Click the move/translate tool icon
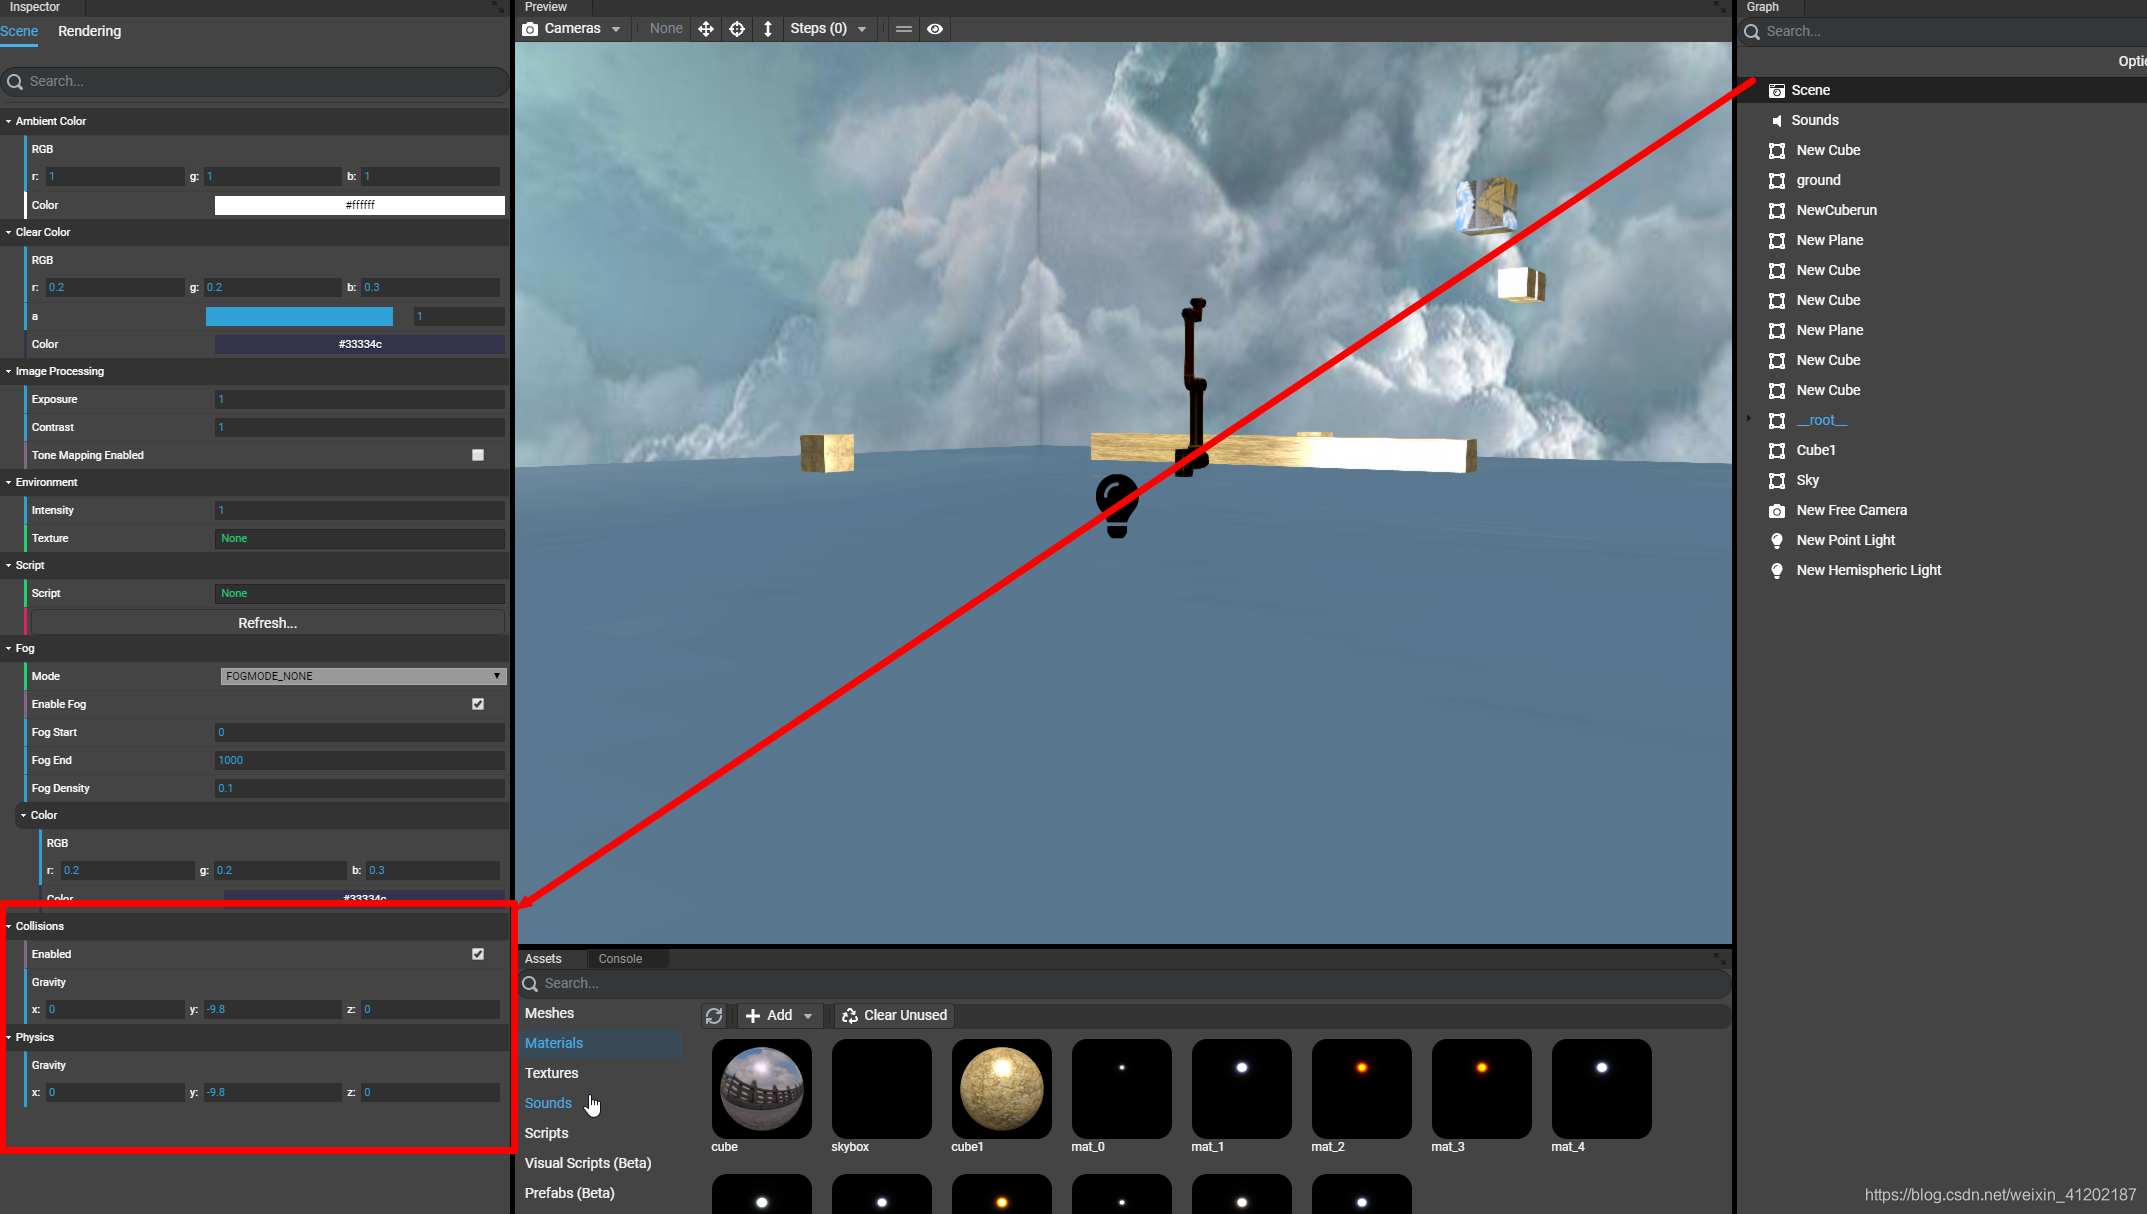Screen dimensions: 2147x1214 pos(705,28)
